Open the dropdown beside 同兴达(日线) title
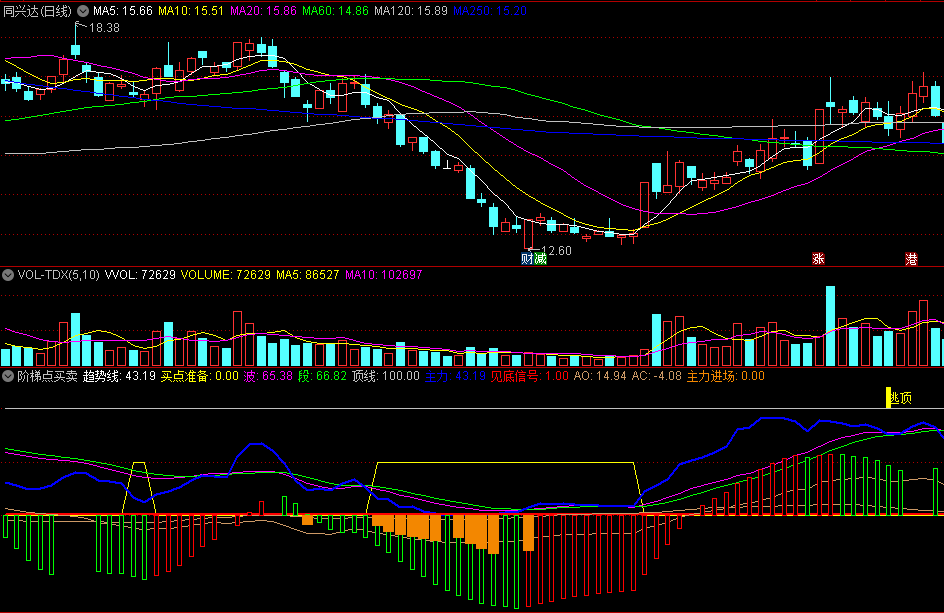This screenshot has width=944, height=613. (x=82, y=11)
